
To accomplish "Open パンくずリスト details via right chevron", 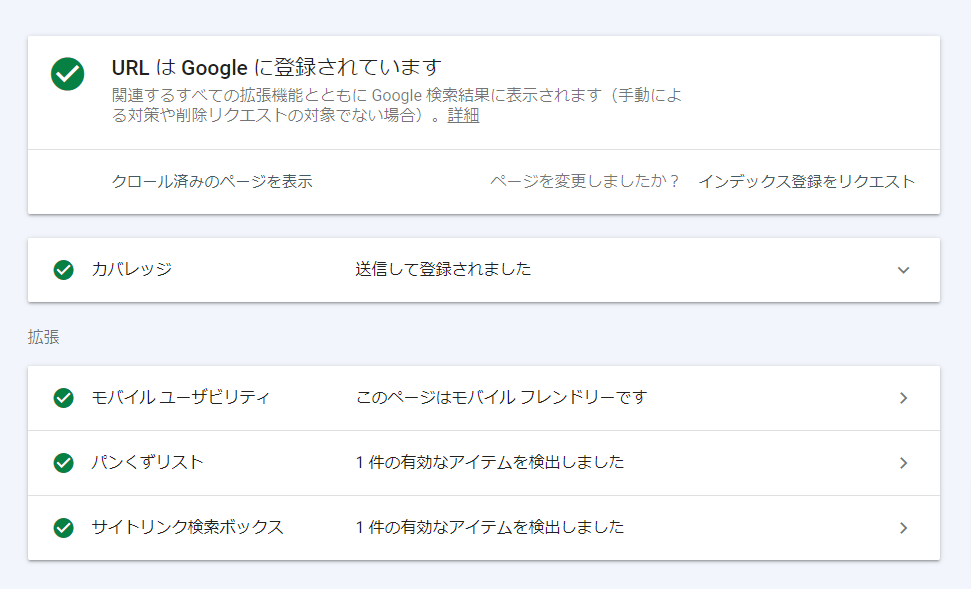I will [x=903, y=463].
